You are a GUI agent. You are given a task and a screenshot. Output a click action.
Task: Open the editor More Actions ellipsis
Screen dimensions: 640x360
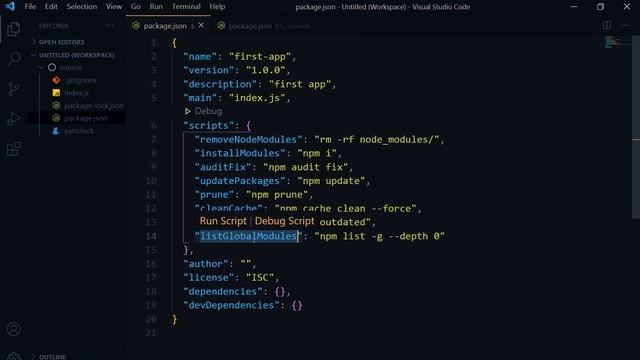(x=624, y=25)
